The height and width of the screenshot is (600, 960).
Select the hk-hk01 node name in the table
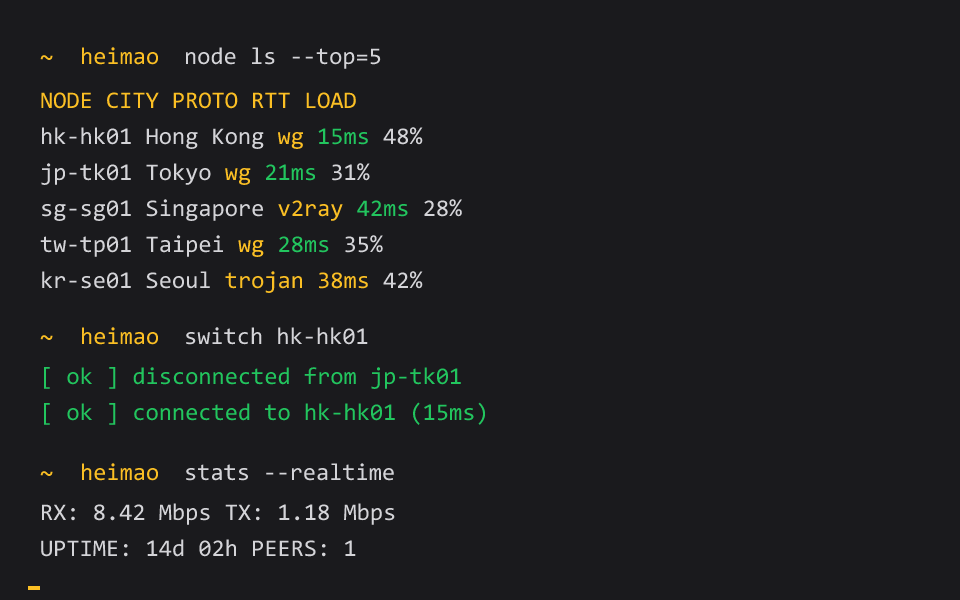86,137
